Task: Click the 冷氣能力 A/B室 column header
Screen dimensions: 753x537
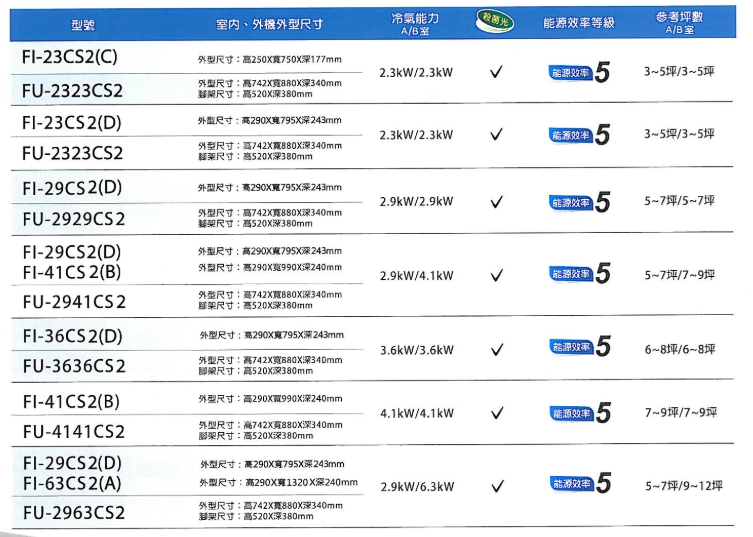Action: (412, 24)
